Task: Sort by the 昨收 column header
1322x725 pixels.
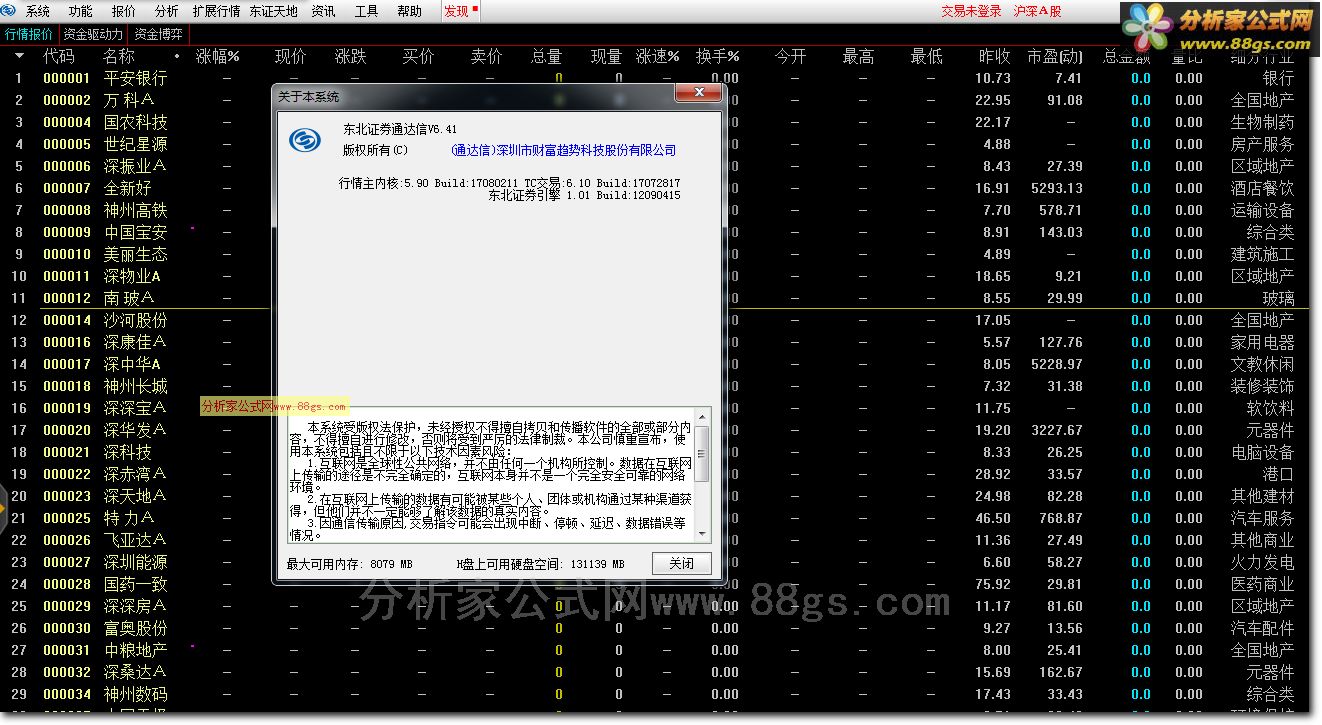Action: tap(994, 57)
